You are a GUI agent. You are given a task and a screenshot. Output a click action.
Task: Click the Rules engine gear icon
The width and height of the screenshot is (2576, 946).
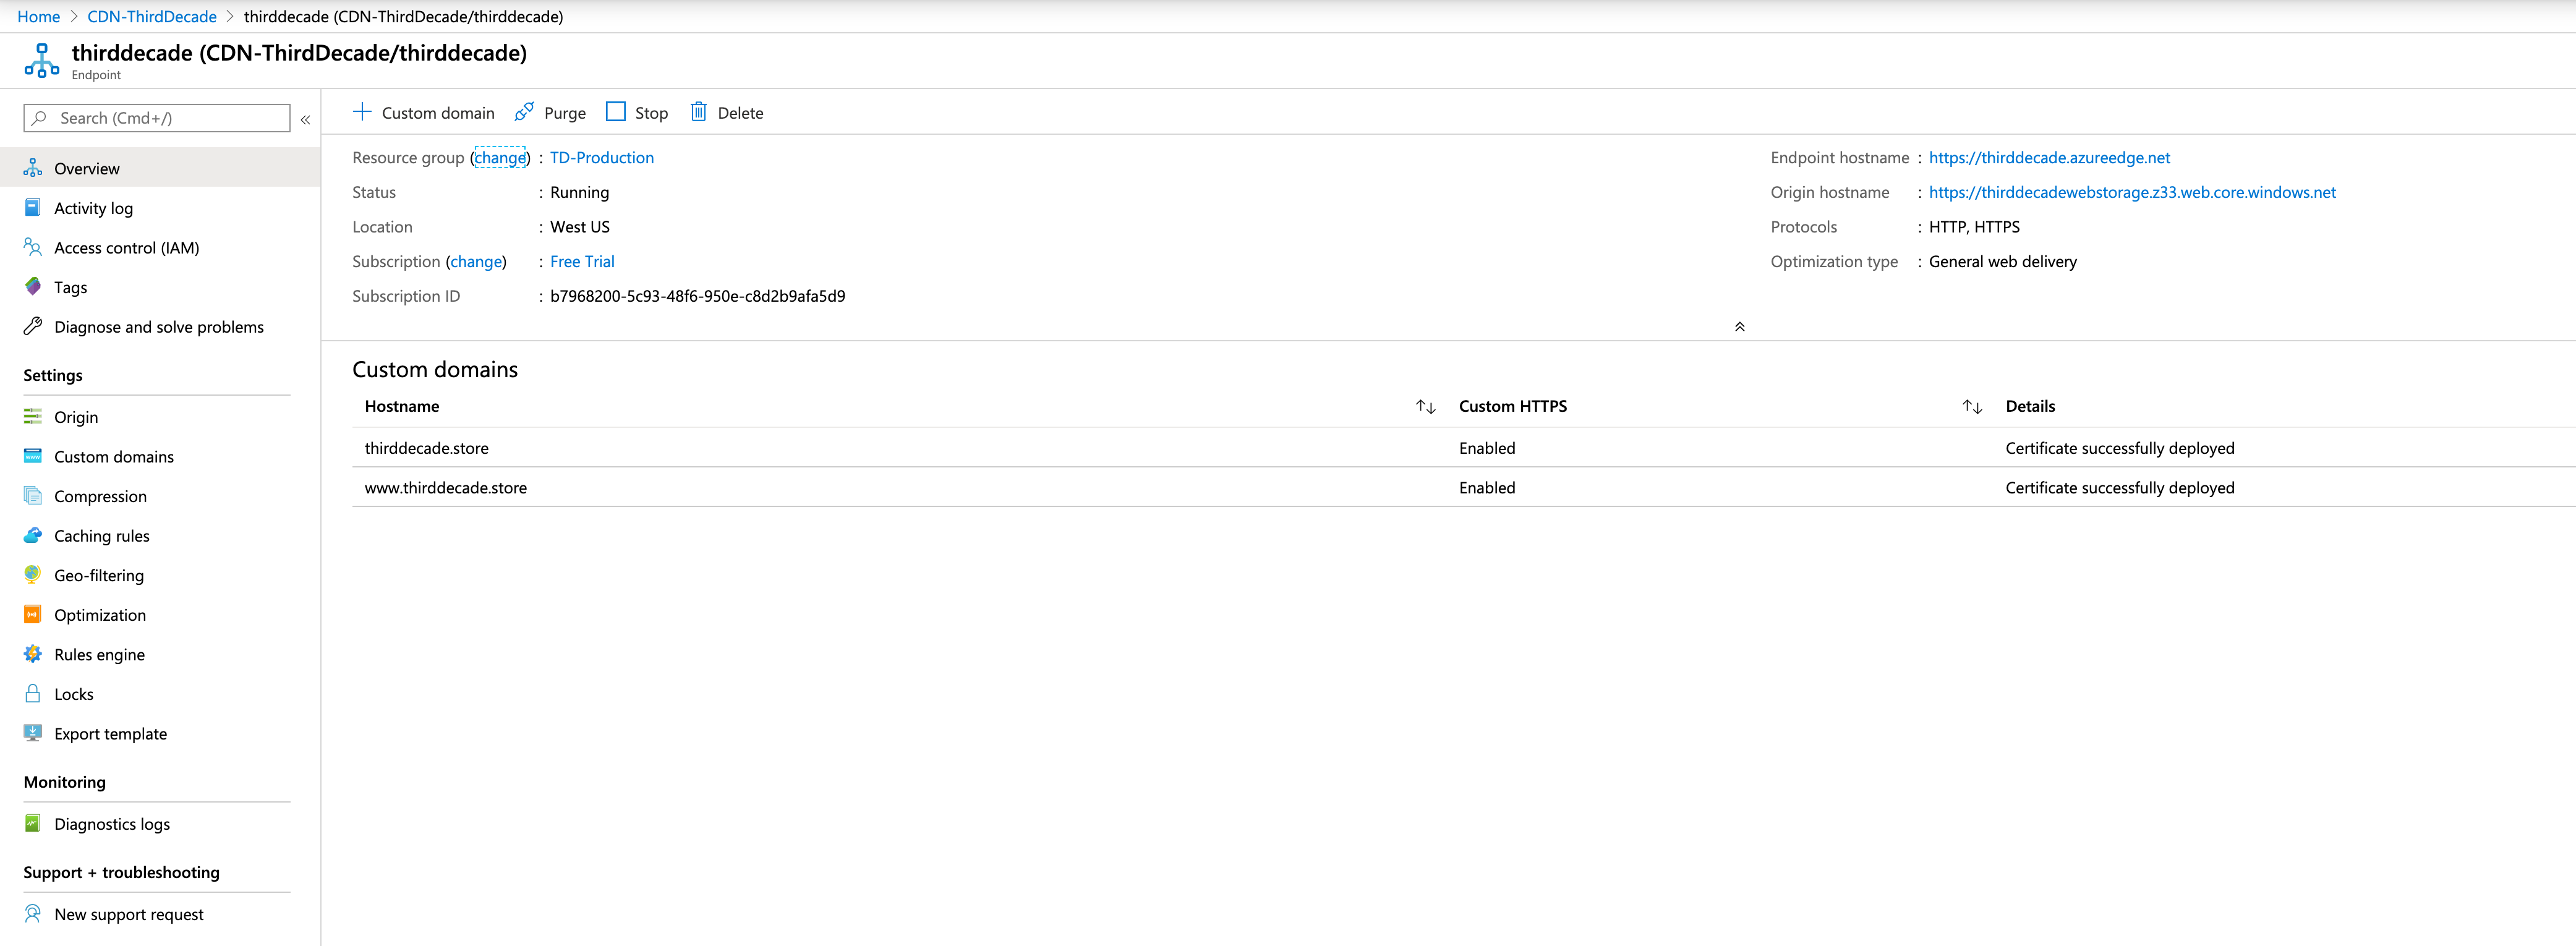pos(33,654)
